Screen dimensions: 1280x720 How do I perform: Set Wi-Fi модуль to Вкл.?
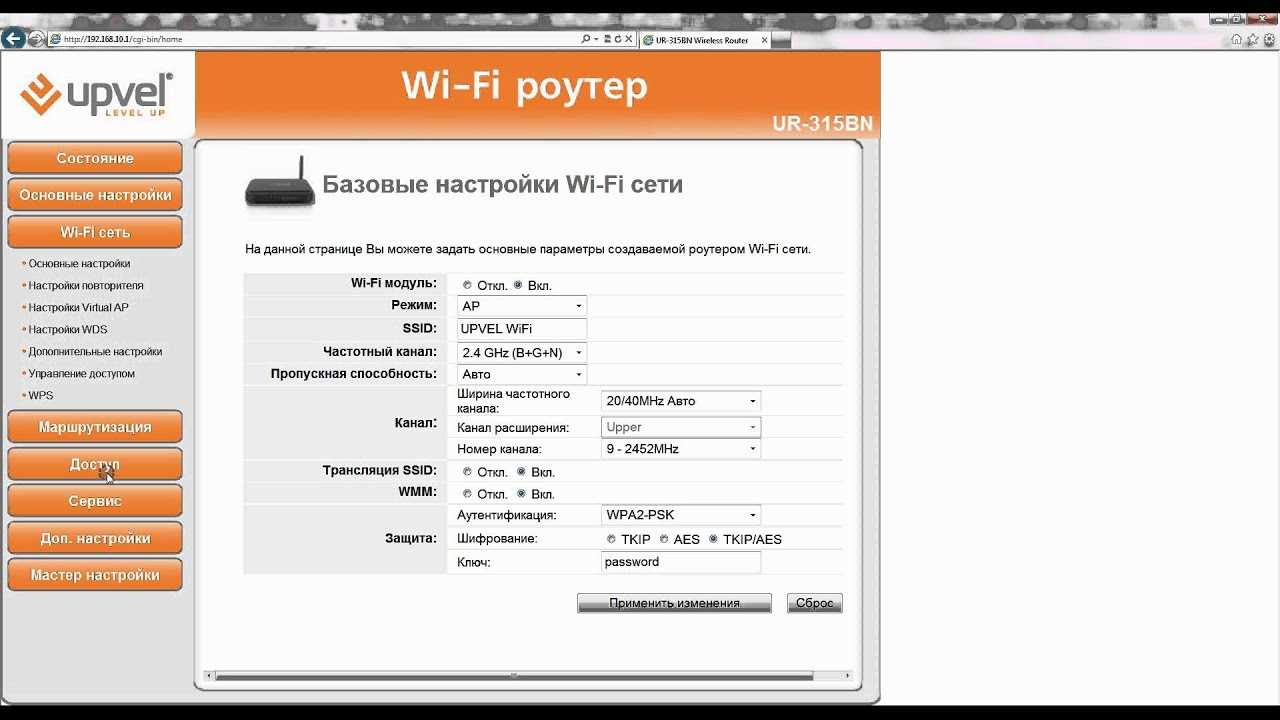[x=518, y=285]
